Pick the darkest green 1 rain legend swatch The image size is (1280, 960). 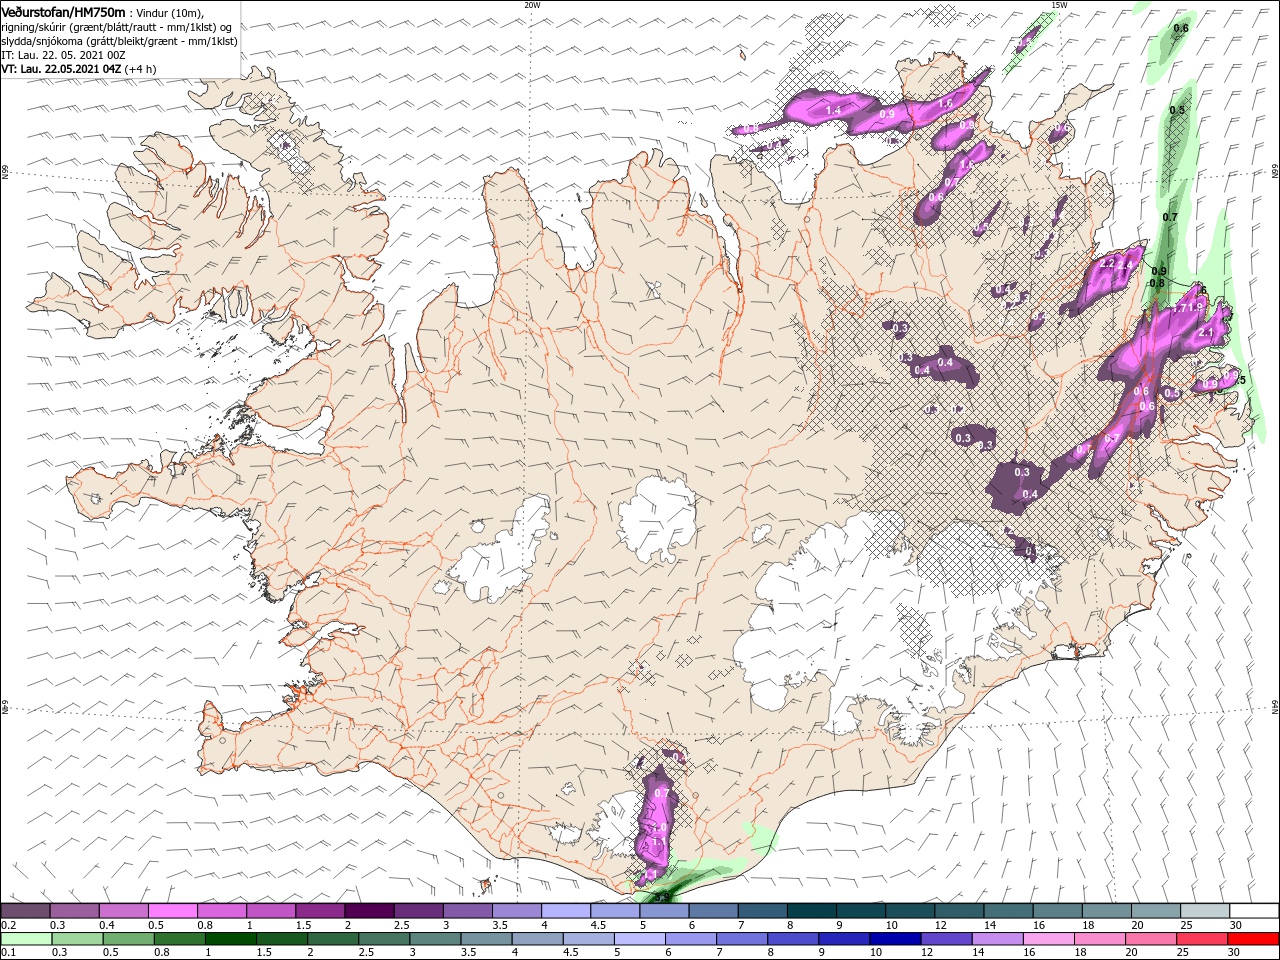click(230, 939)
